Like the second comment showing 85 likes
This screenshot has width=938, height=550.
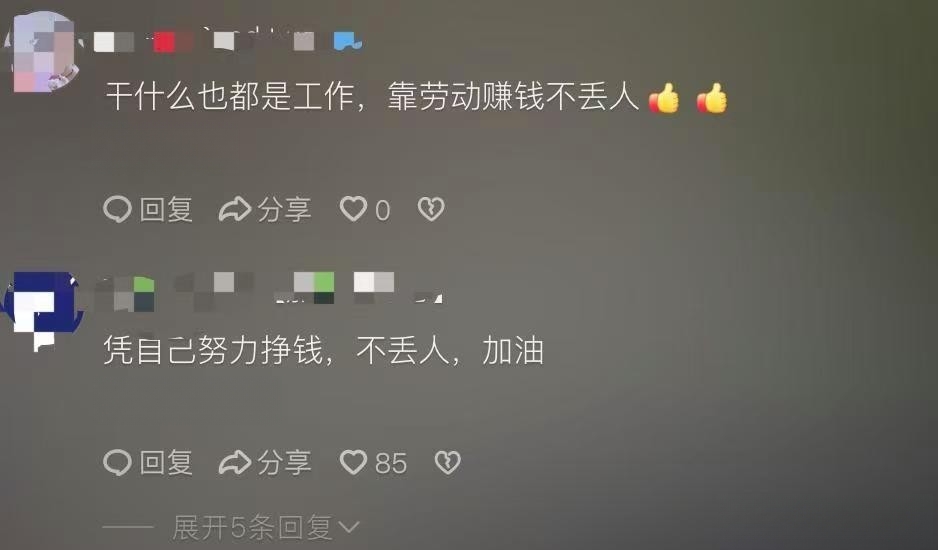tap(353, 462)
